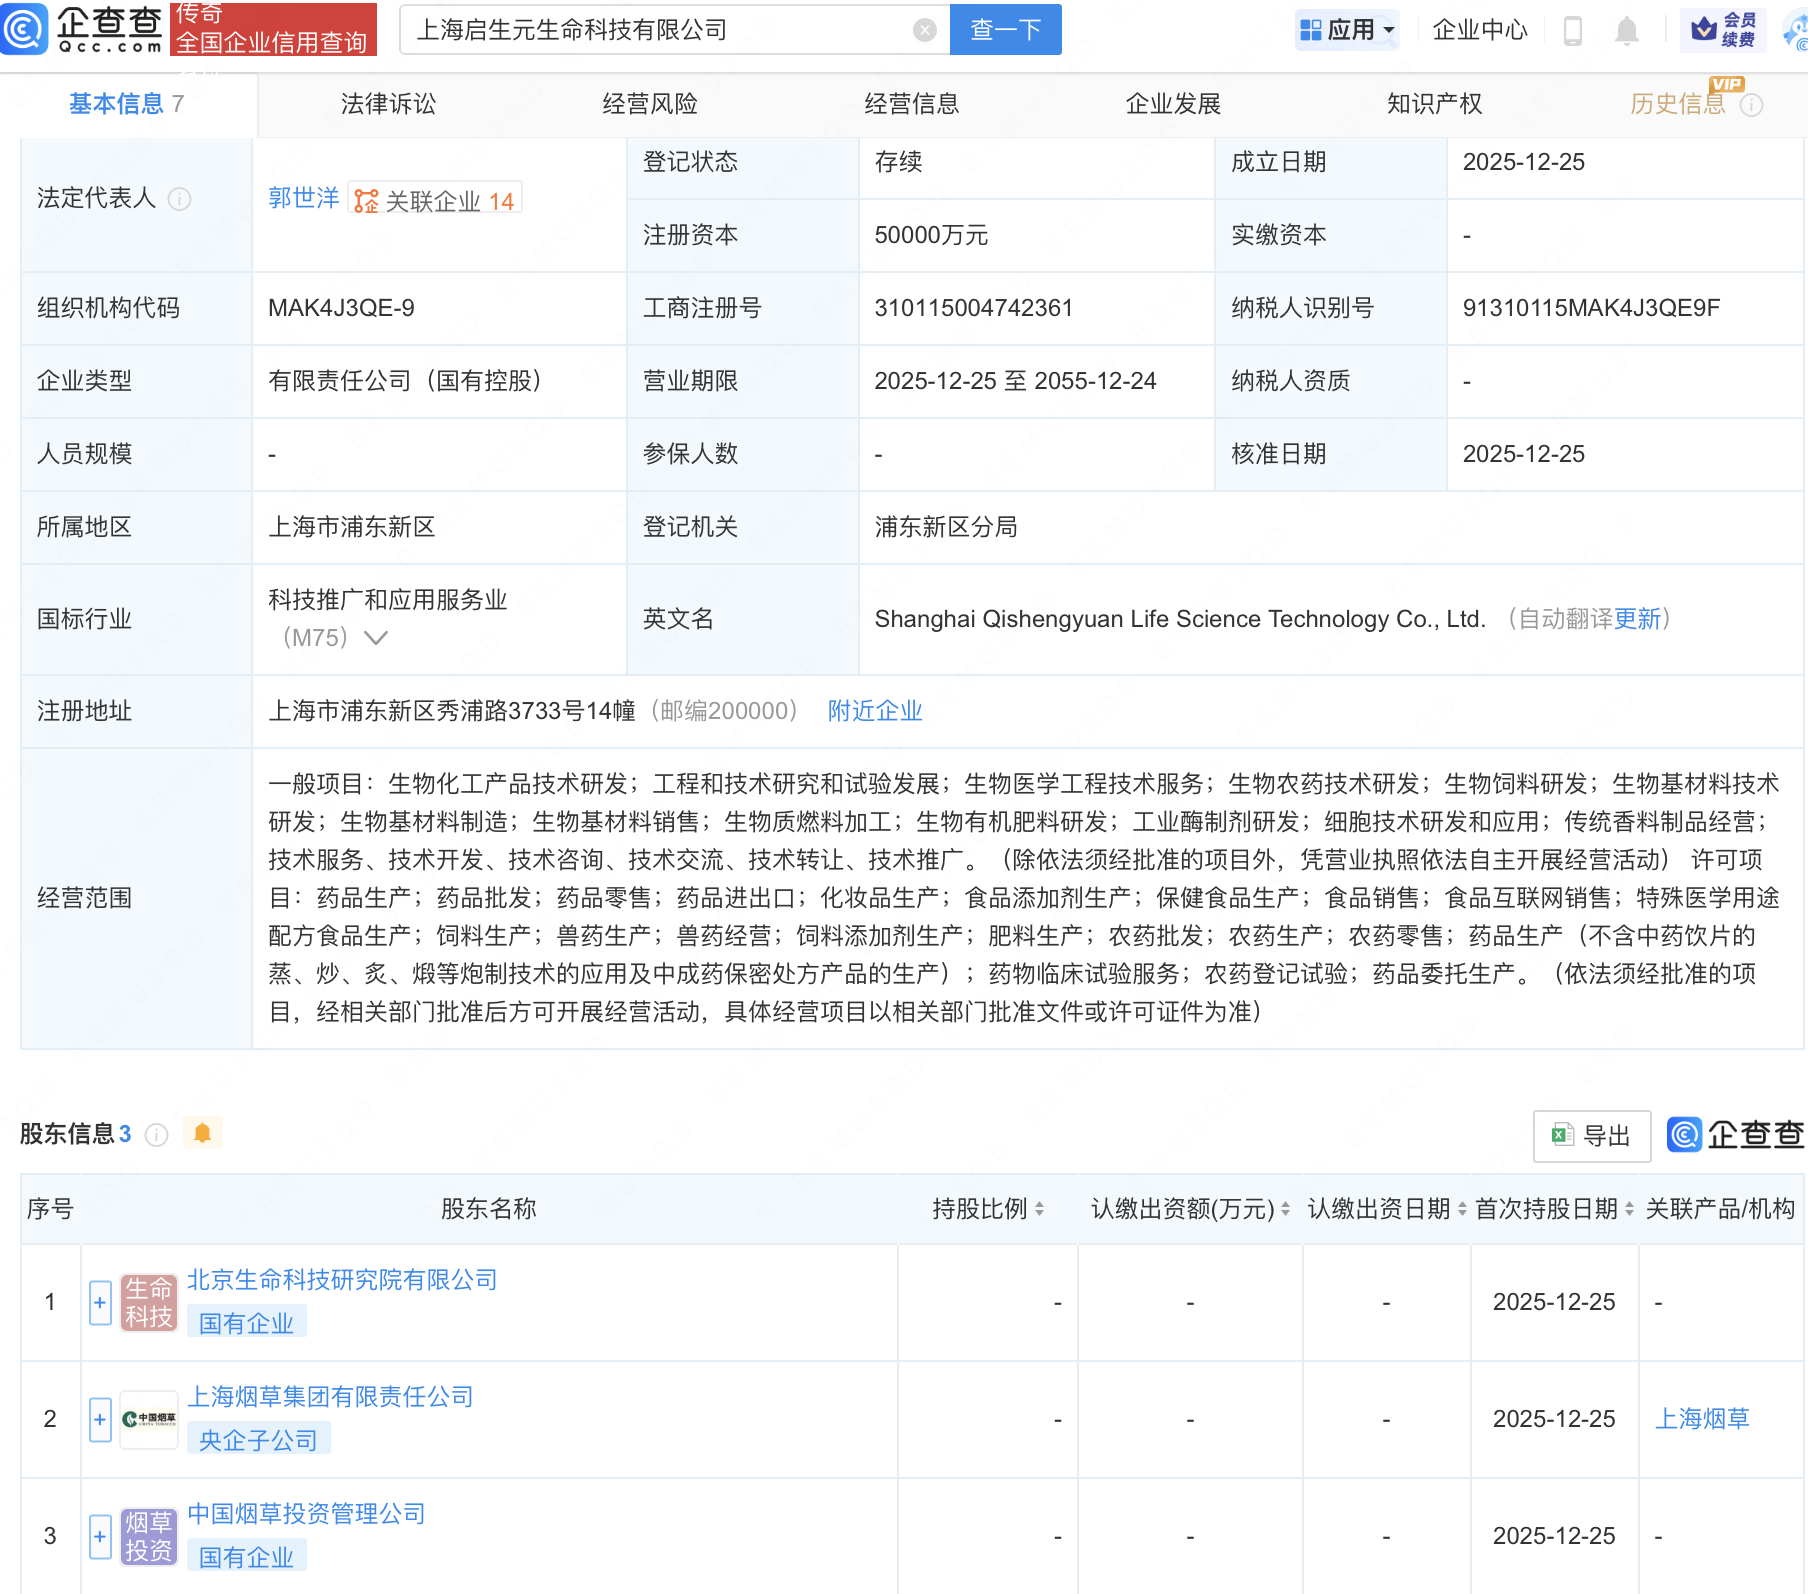Click the shareholder alert bell icon
Screen dimensions: 1808x1594
(x=202, y=1133)
